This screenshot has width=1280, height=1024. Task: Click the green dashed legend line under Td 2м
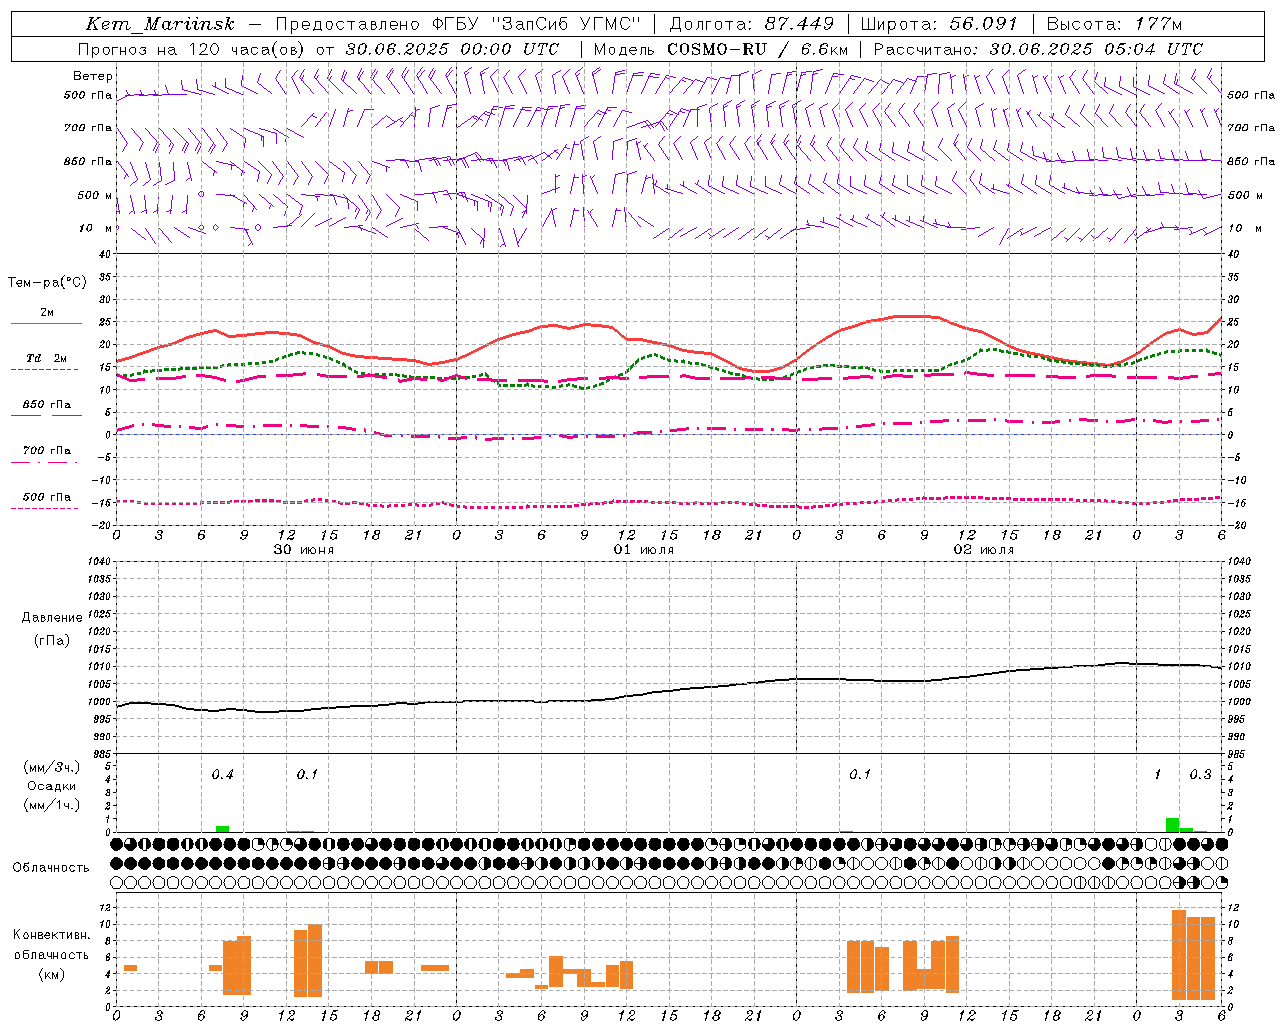[x=44, y=370]
